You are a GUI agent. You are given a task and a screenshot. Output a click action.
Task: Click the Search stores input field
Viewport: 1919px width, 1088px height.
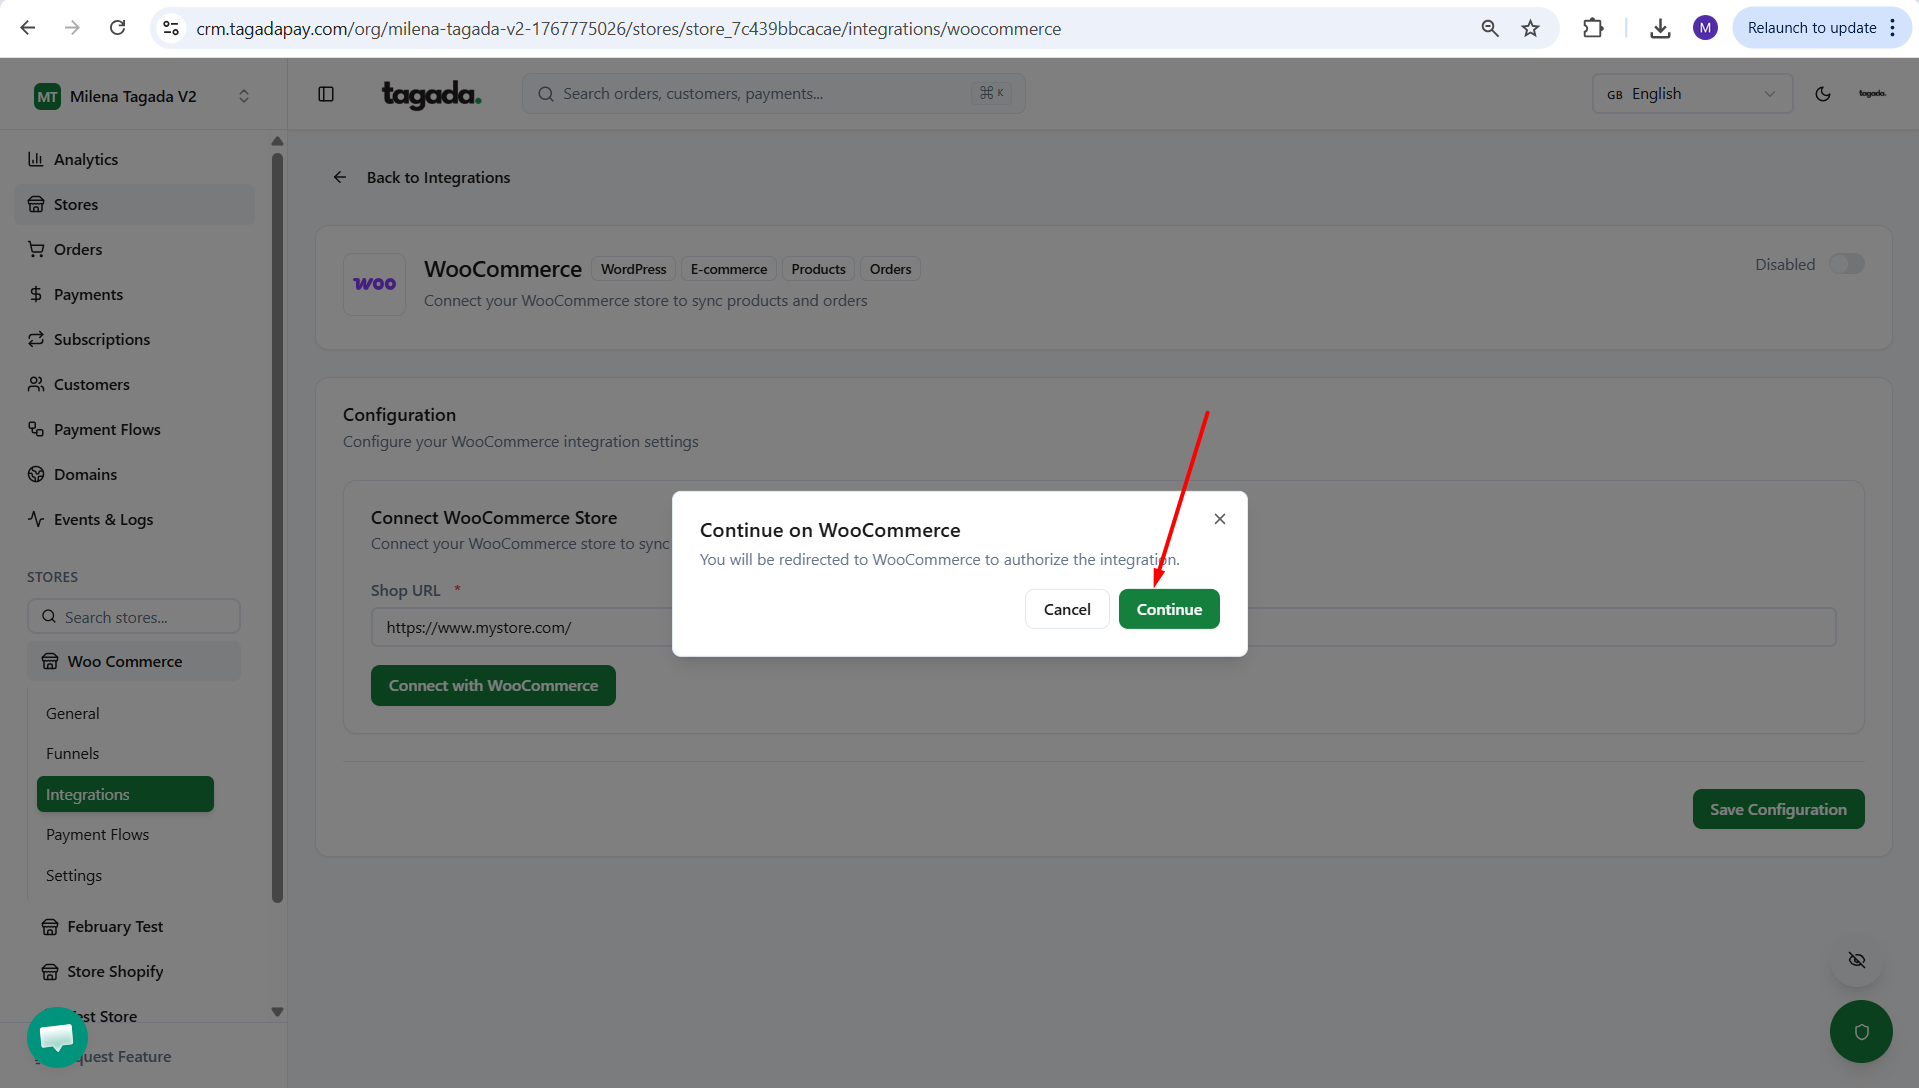134,617
